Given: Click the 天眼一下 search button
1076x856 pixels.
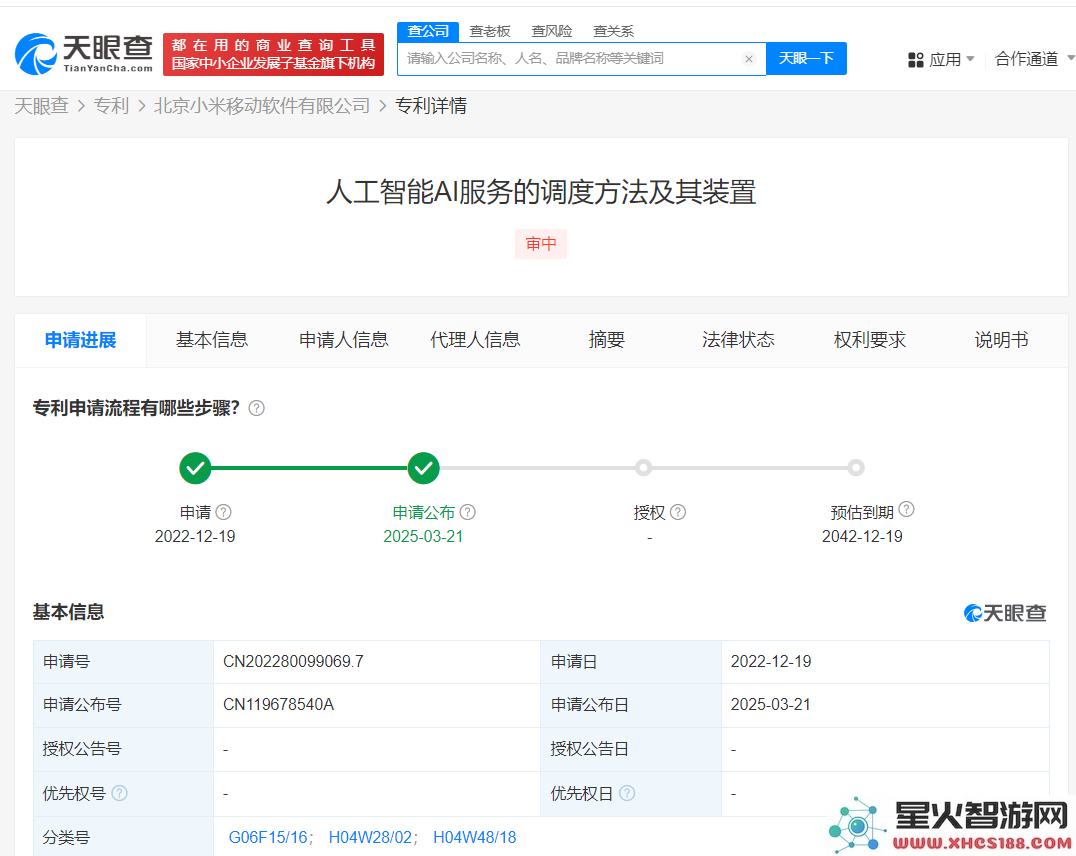Looking at the screenshot, I should click(806, 58).
